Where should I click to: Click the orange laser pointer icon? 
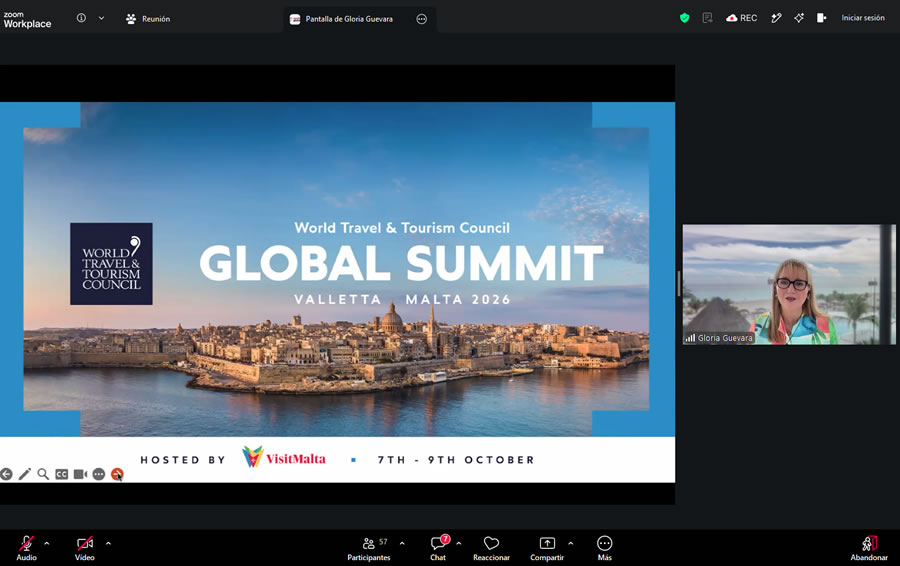click(117, 474)
